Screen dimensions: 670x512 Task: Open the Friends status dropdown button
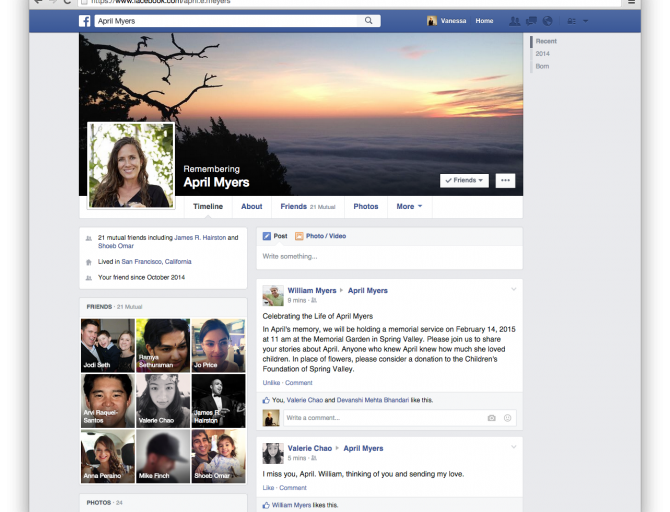click(464, 180)
